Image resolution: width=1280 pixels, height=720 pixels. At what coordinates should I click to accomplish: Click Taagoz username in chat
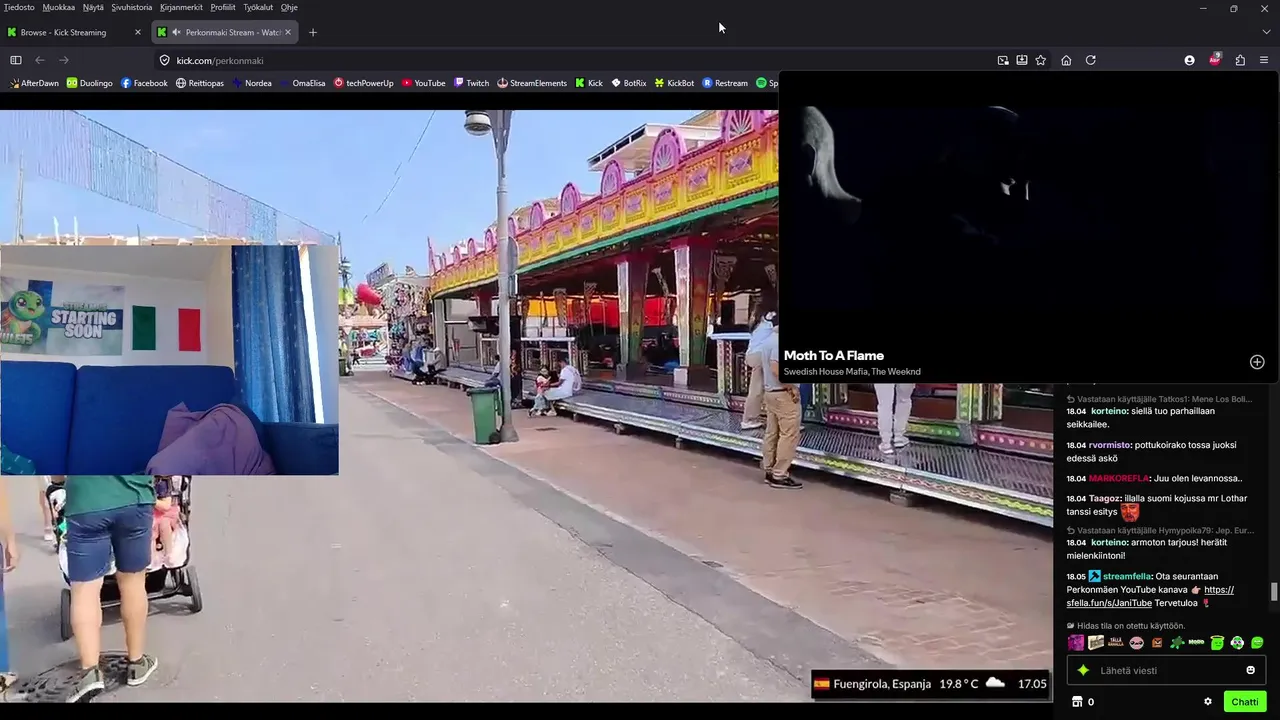[1105, 498]
